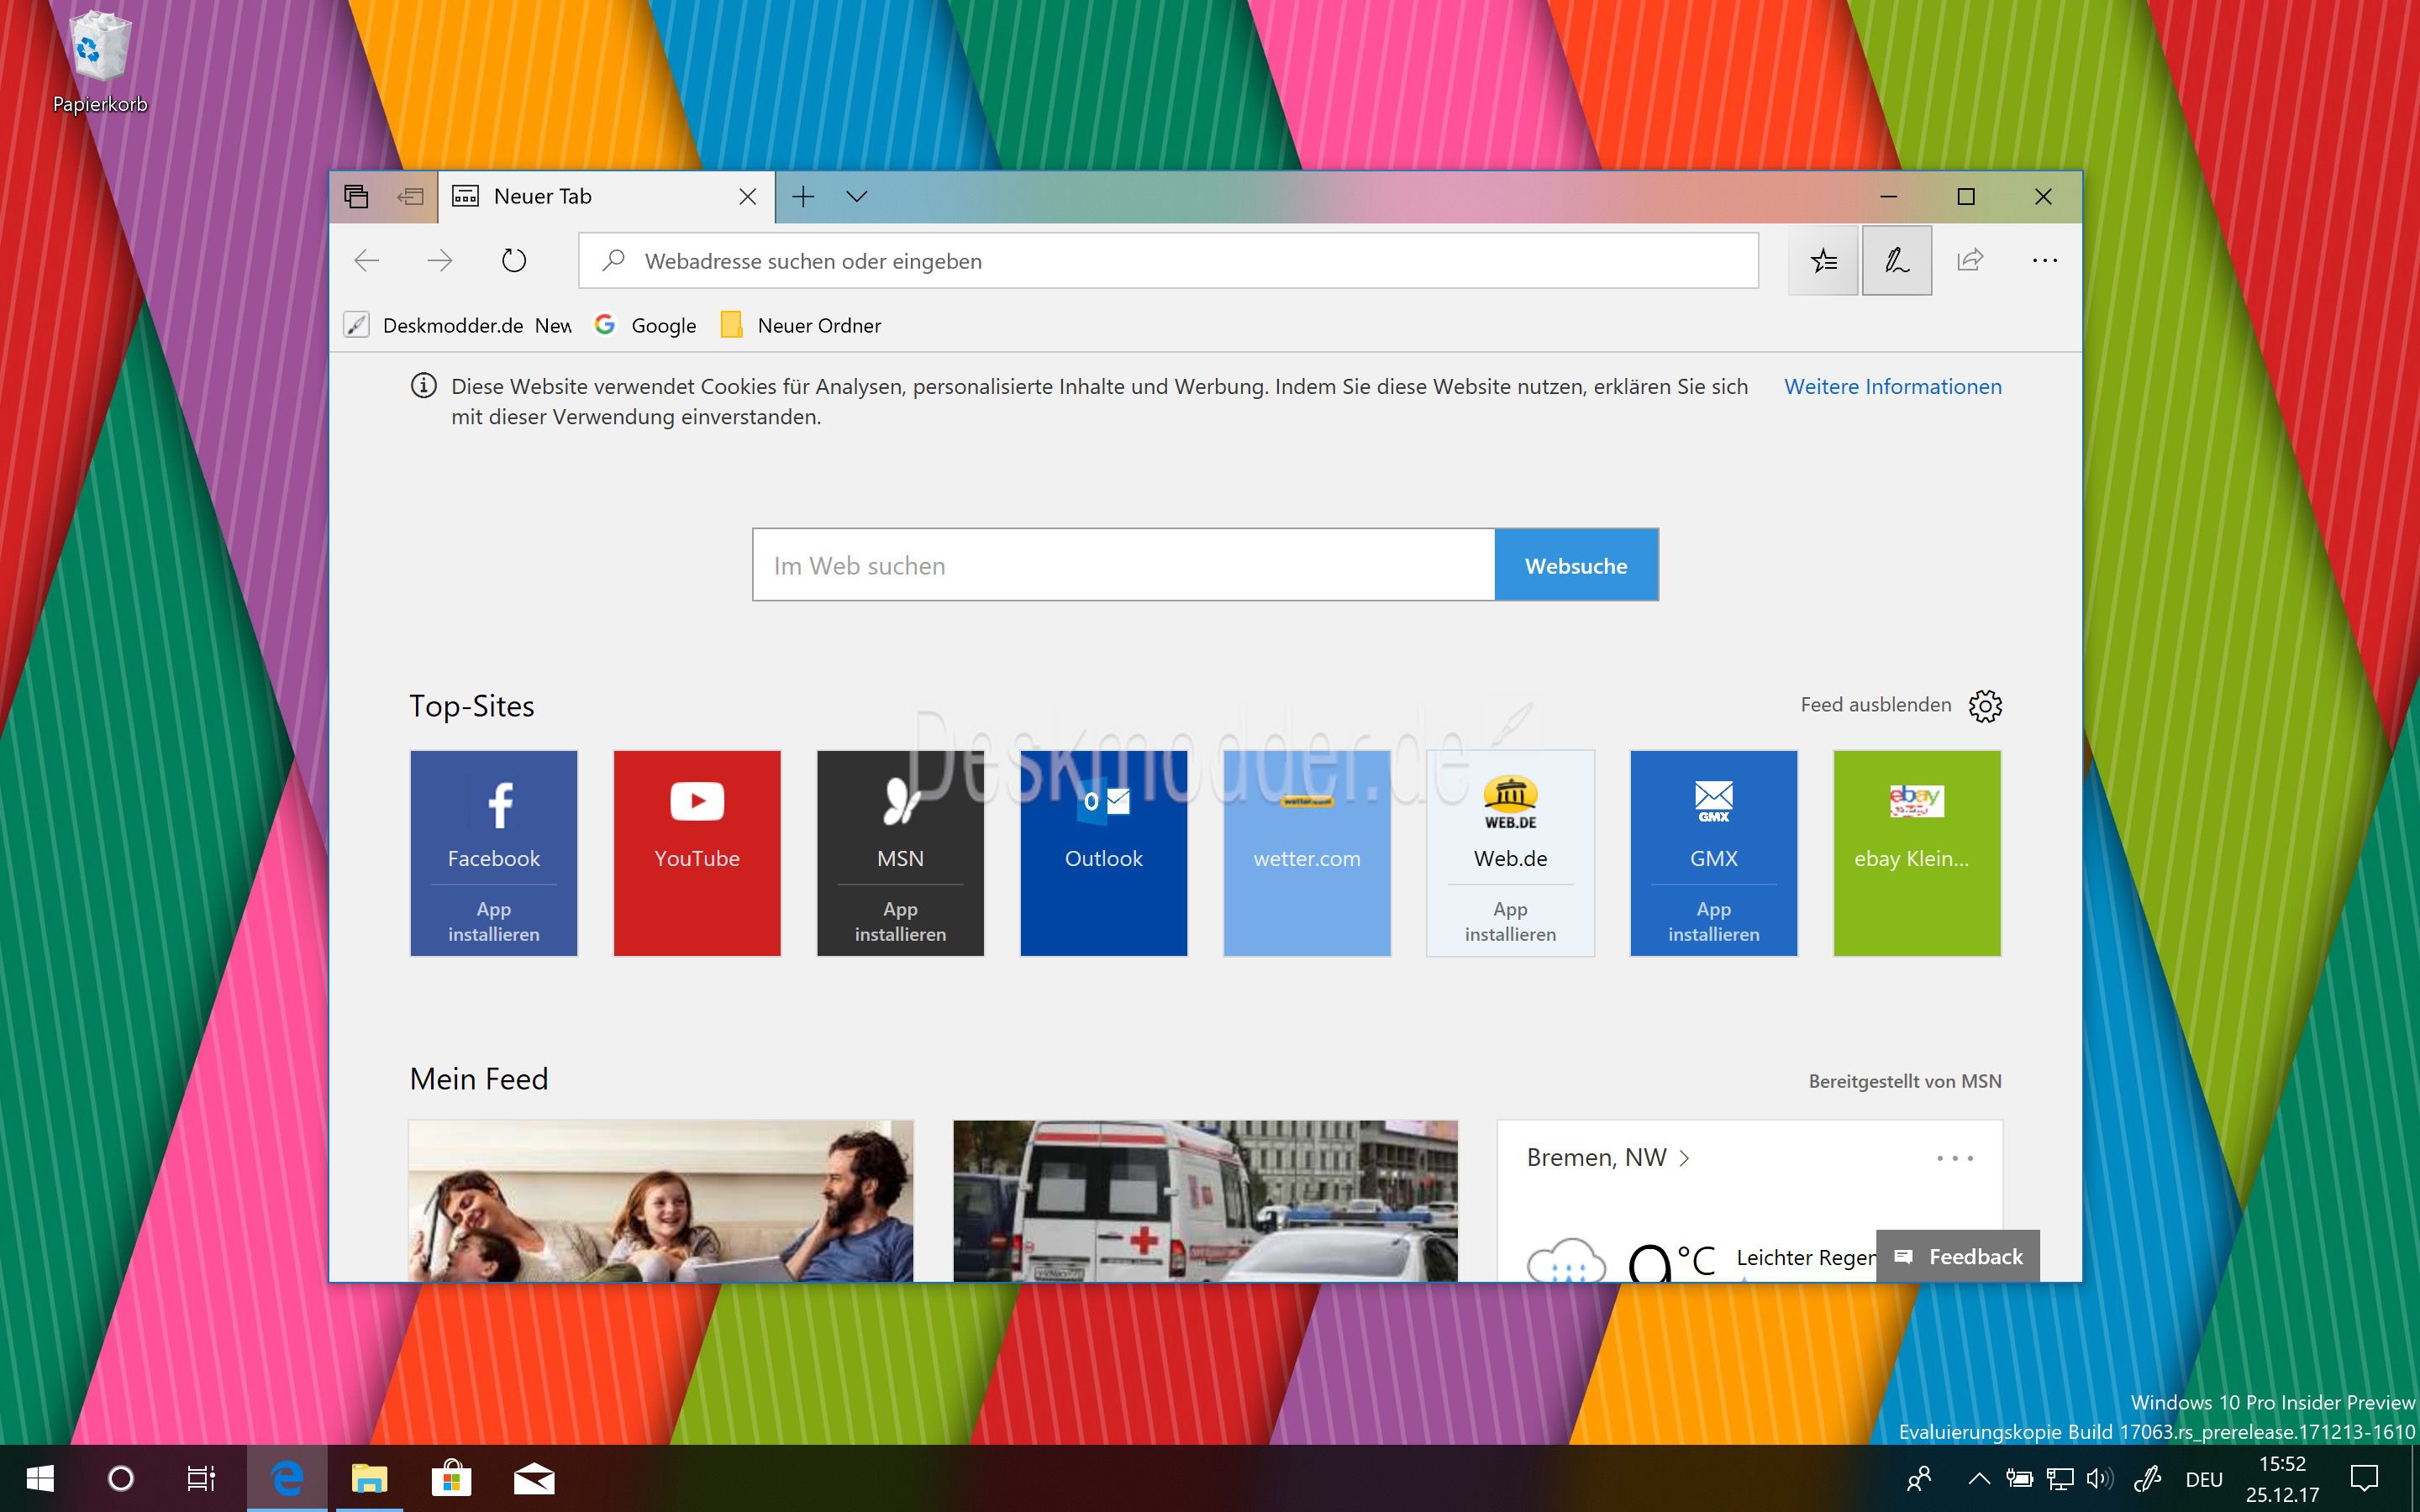Image resolution: width=2420 pixels, height=1512 pixels.
Task: Install the Web.de app link
Action: click(1510, 921)
